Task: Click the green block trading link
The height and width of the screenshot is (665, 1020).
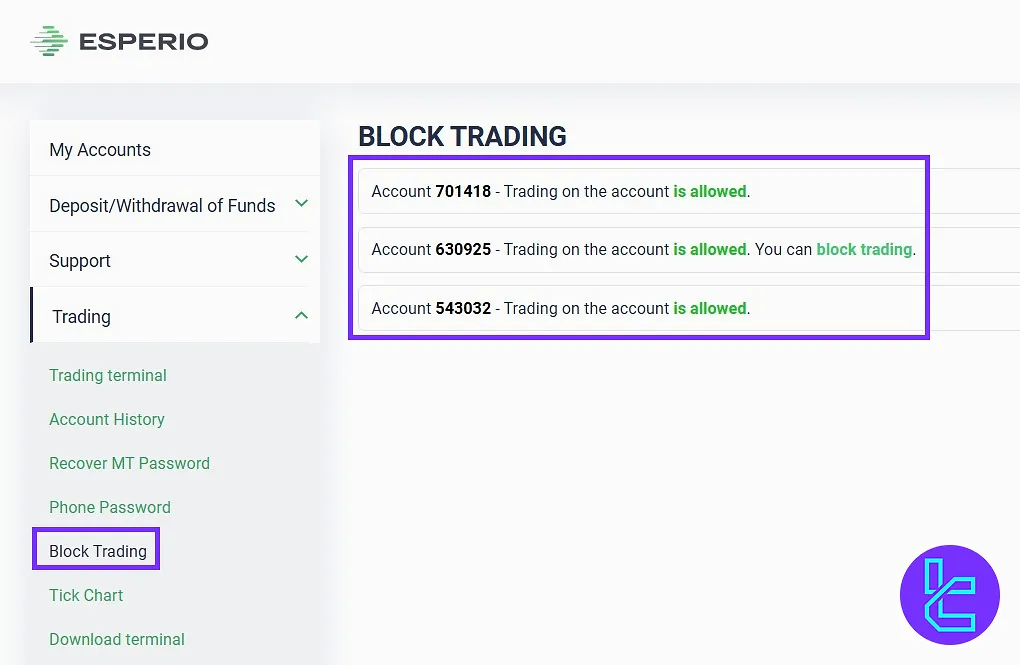Action: coord(864,250)
